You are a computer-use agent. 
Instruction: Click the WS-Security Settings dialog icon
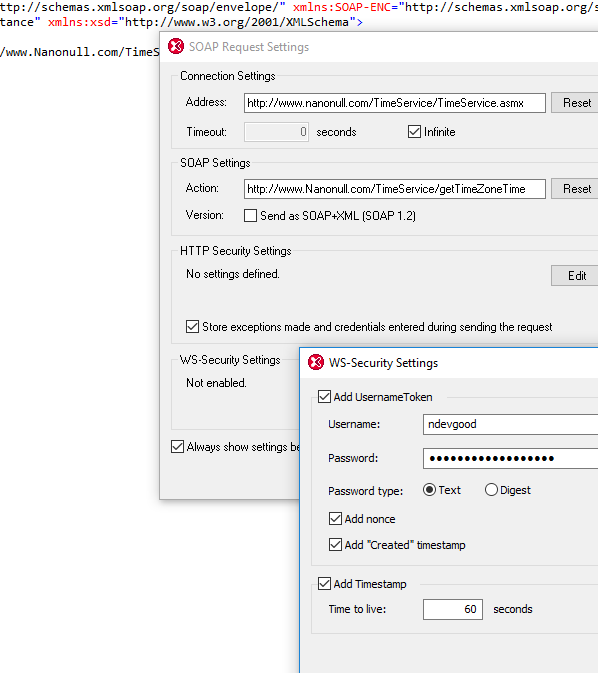click(x=316, y=362)
